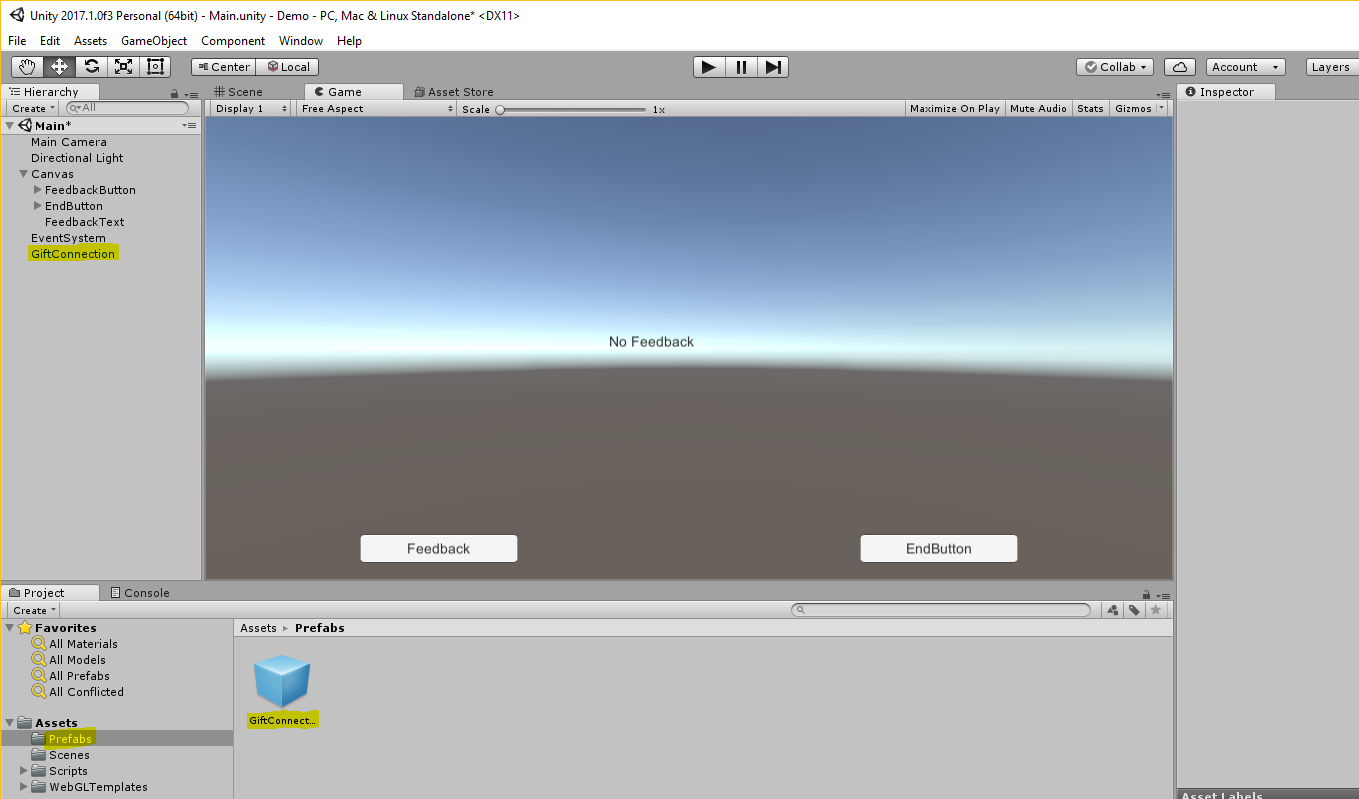The height and width of the screenshot is (799, 1359).
Task: Open the Layers dropdown
Action: [x=1332, y=67]
